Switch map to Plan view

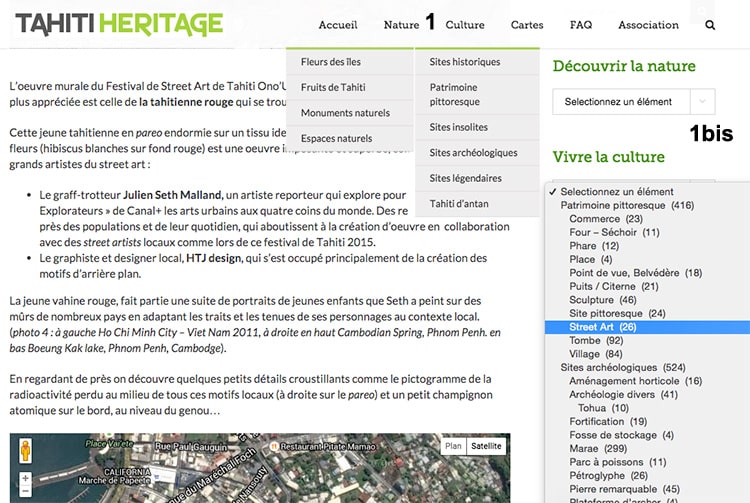point(453,446)
